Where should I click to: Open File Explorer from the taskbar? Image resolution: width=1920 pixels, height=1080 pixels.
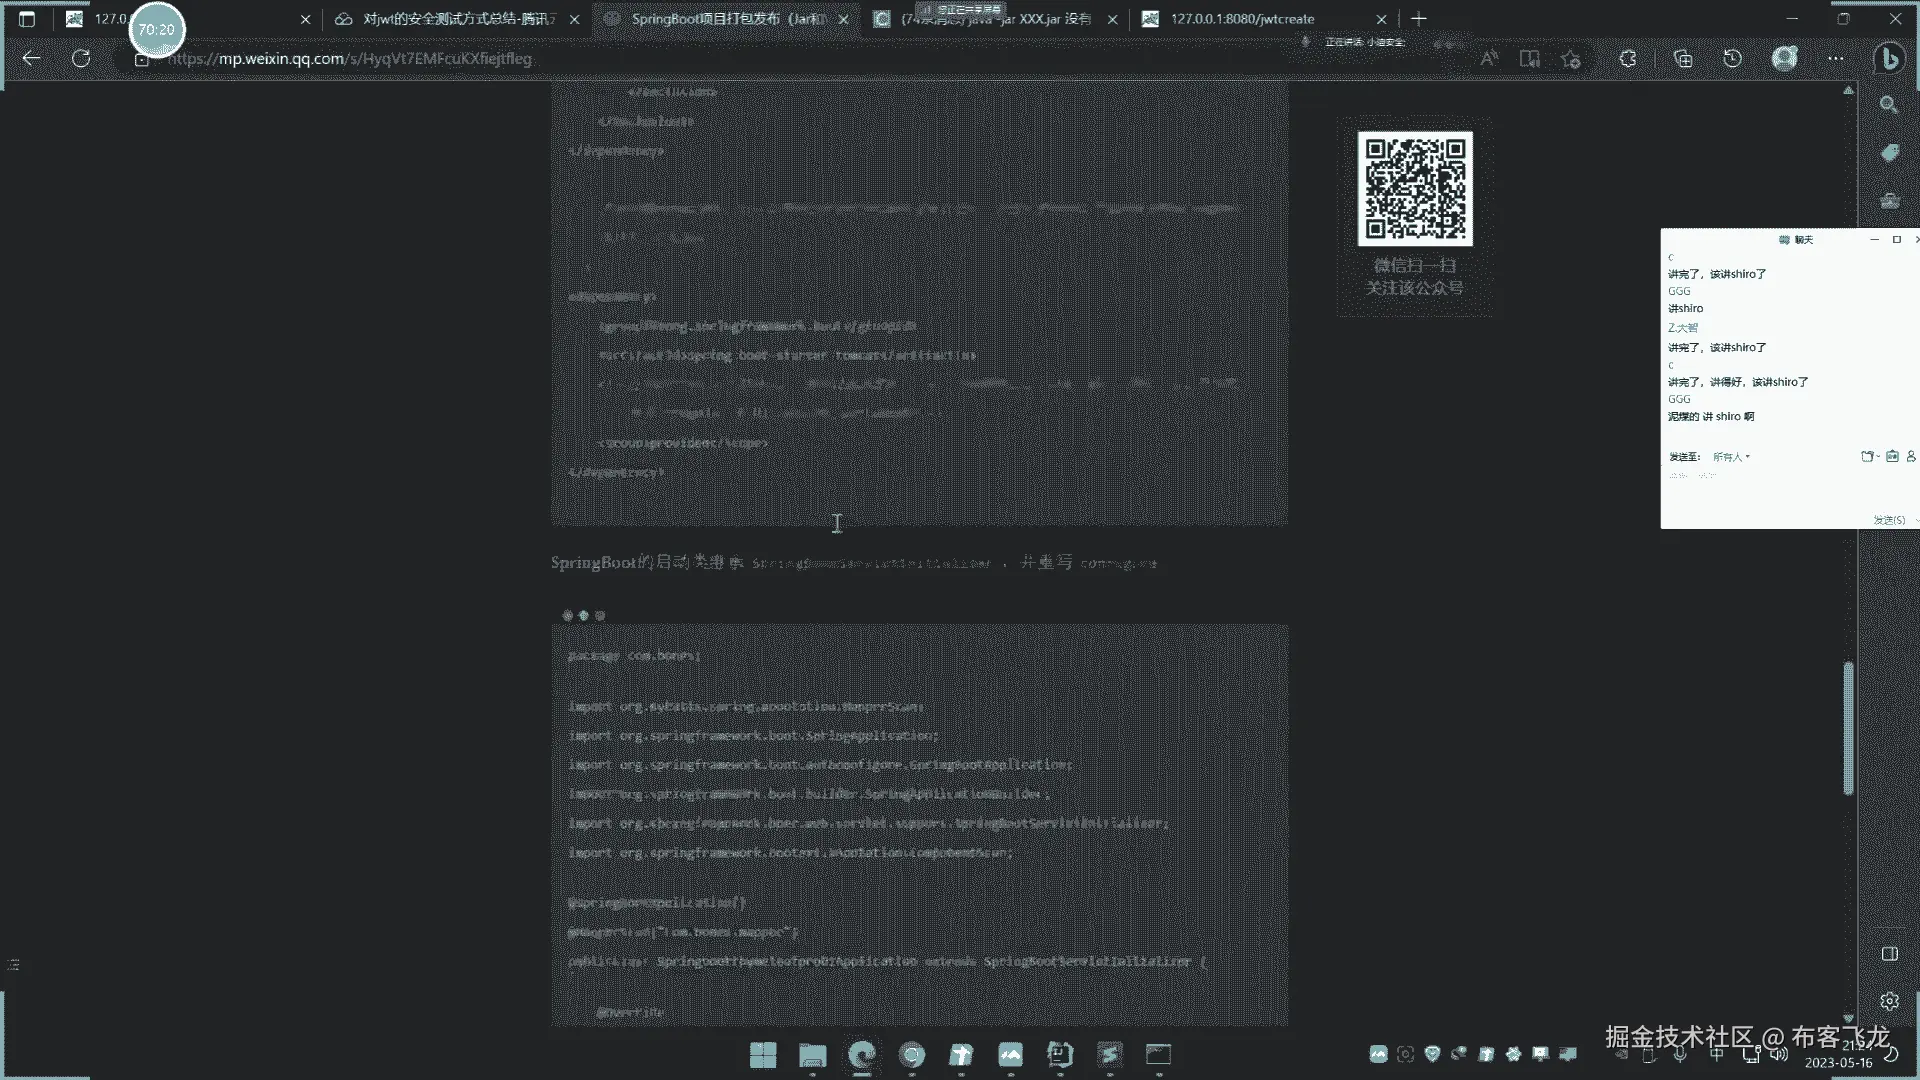(x=812, y=1055)
